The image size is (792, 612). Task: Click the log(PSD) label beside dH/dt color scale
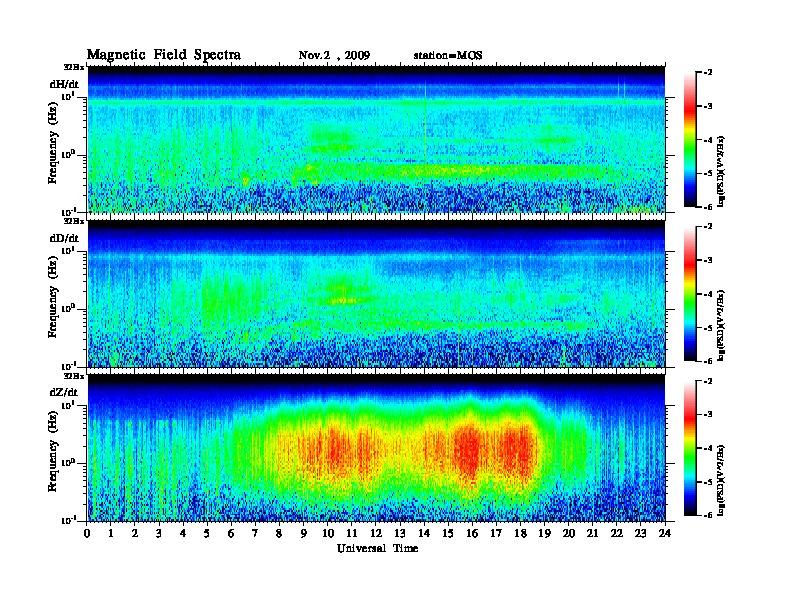[721, 171]
